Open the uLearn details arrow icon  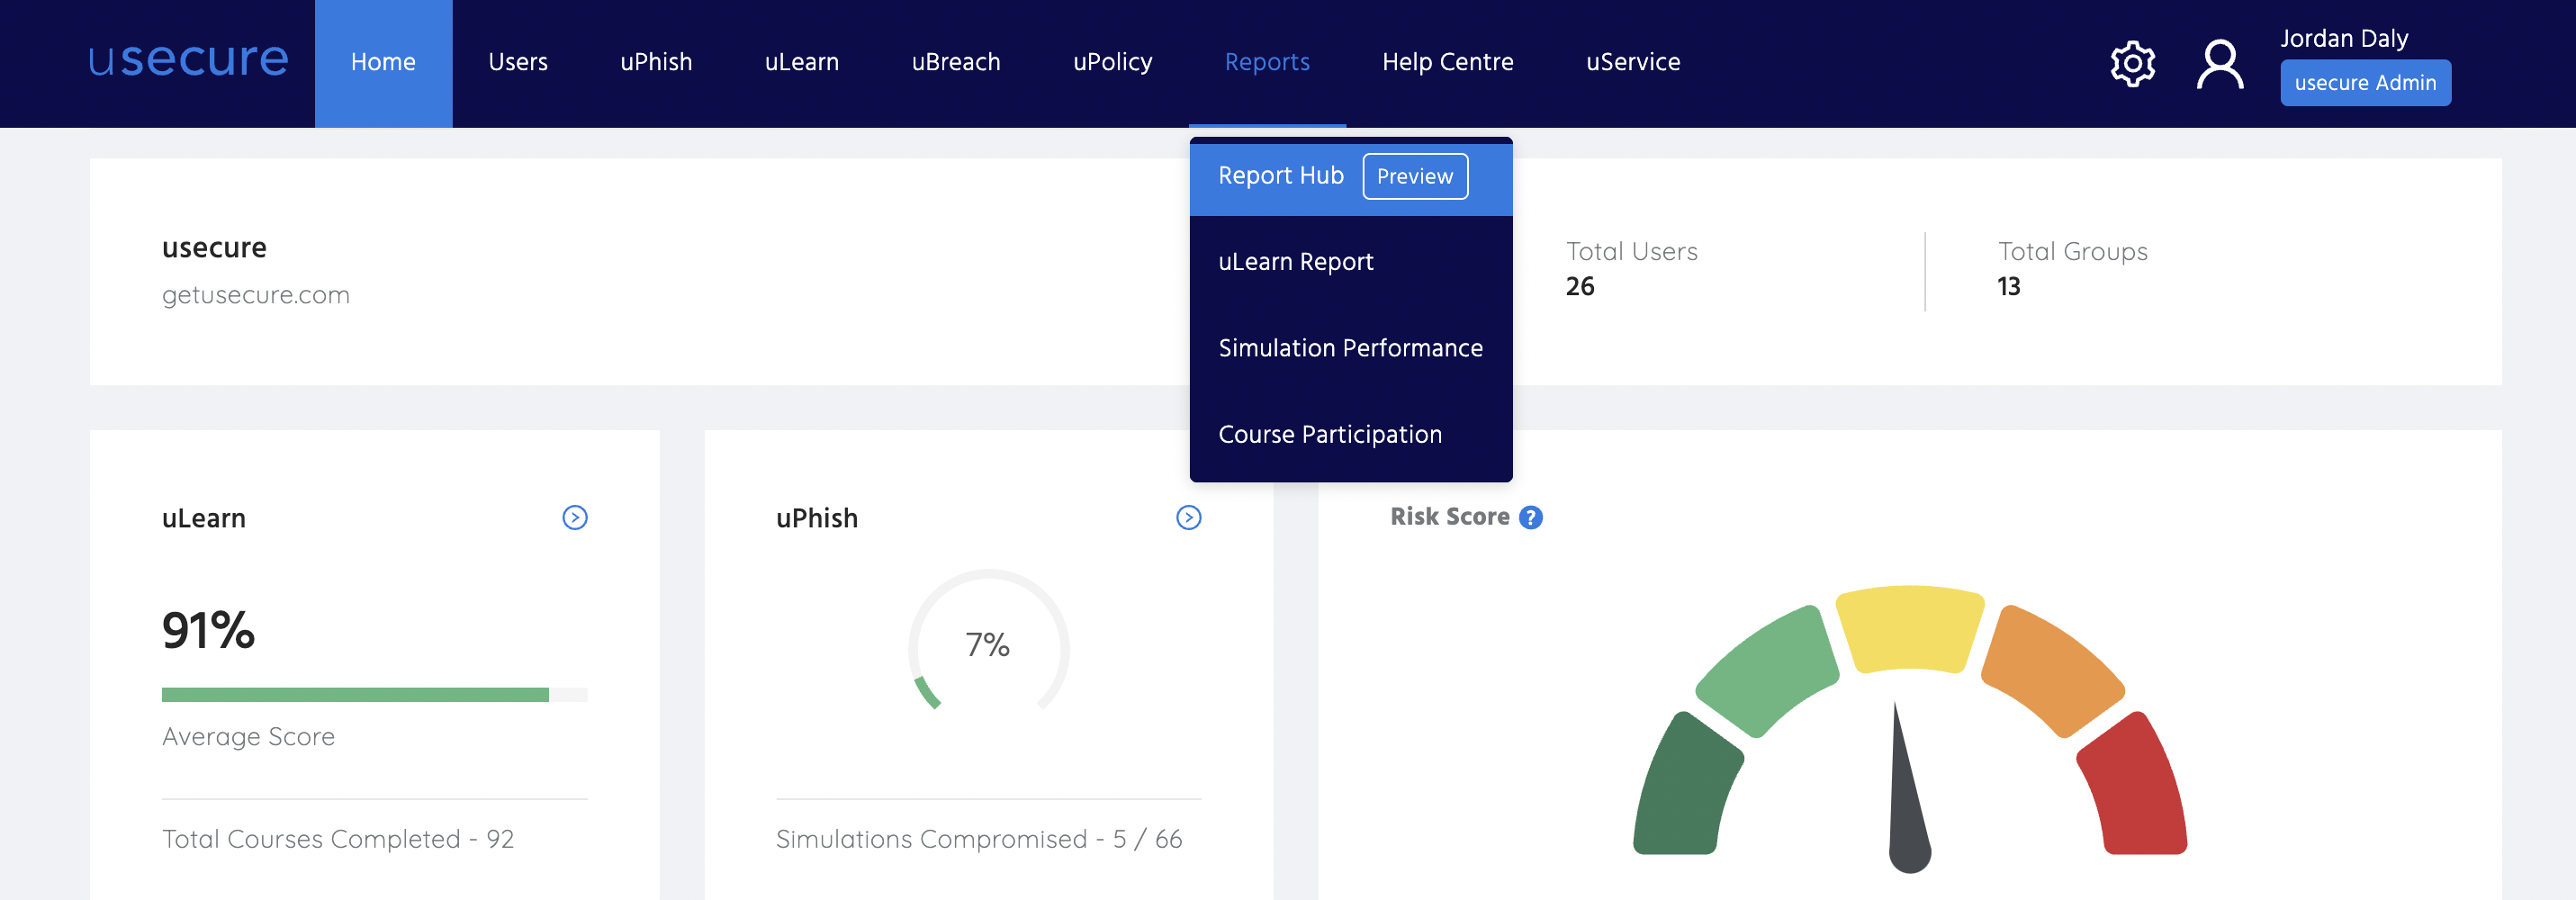coord(574,517)
